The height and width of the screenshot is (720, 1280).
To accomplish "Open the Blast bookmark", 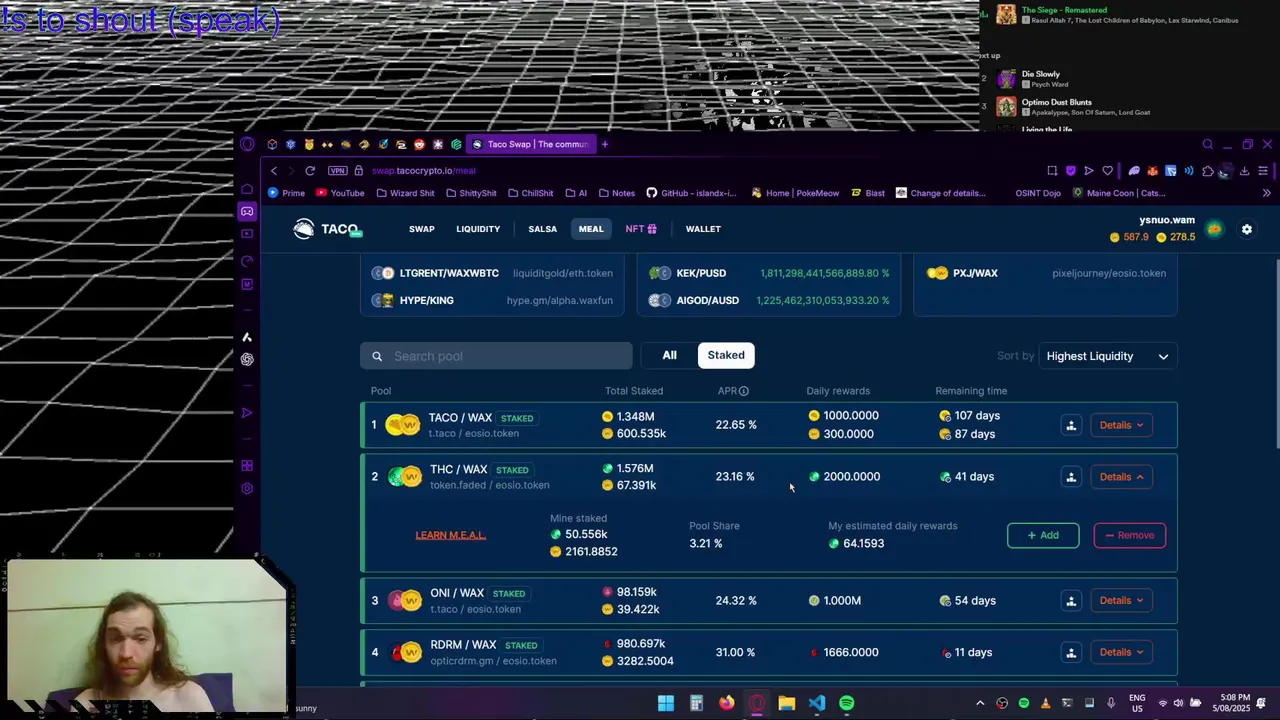I will pos(868,193).
